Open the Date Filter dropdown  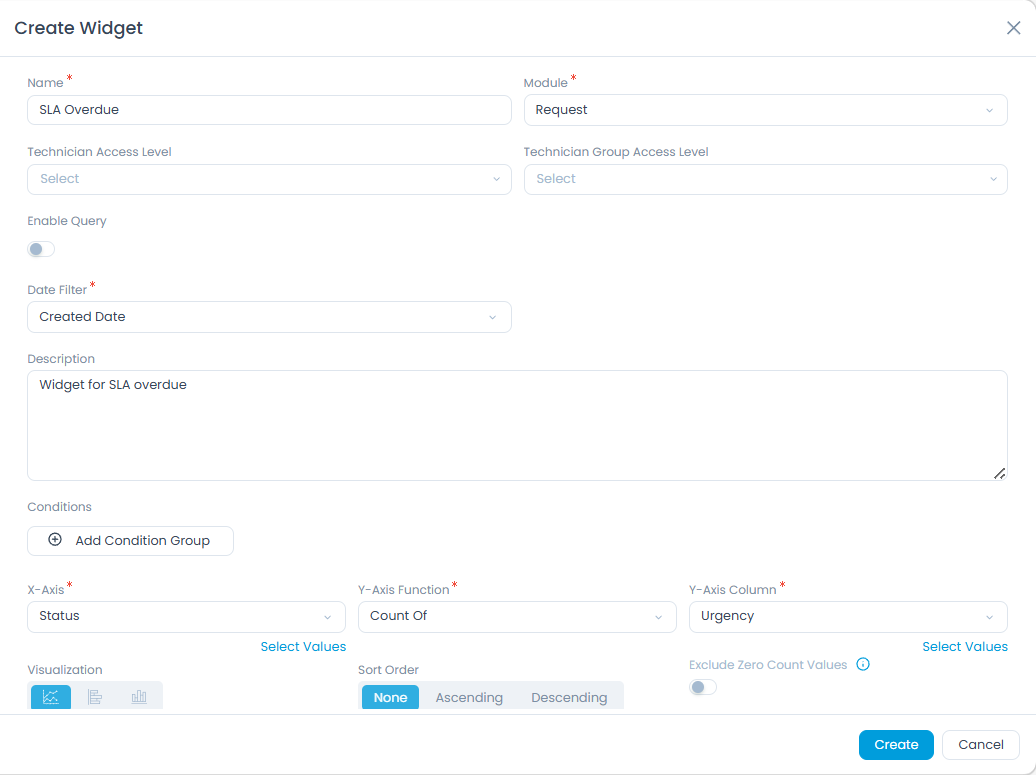(x=269, y=316)
